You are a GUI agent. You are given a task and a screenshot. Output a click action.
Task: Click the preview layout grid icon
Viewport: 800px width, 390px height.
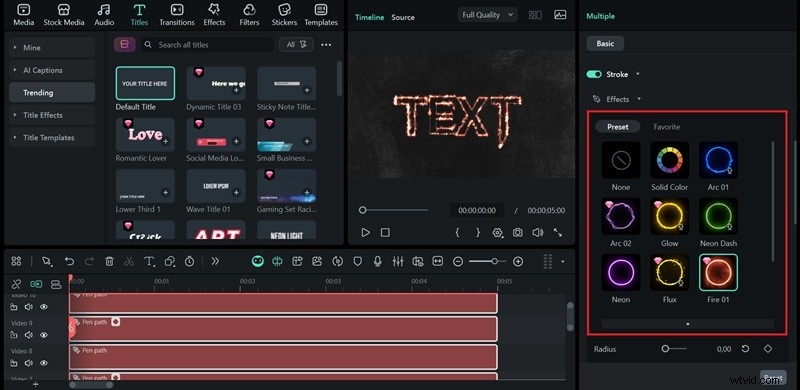pos(535,15)
